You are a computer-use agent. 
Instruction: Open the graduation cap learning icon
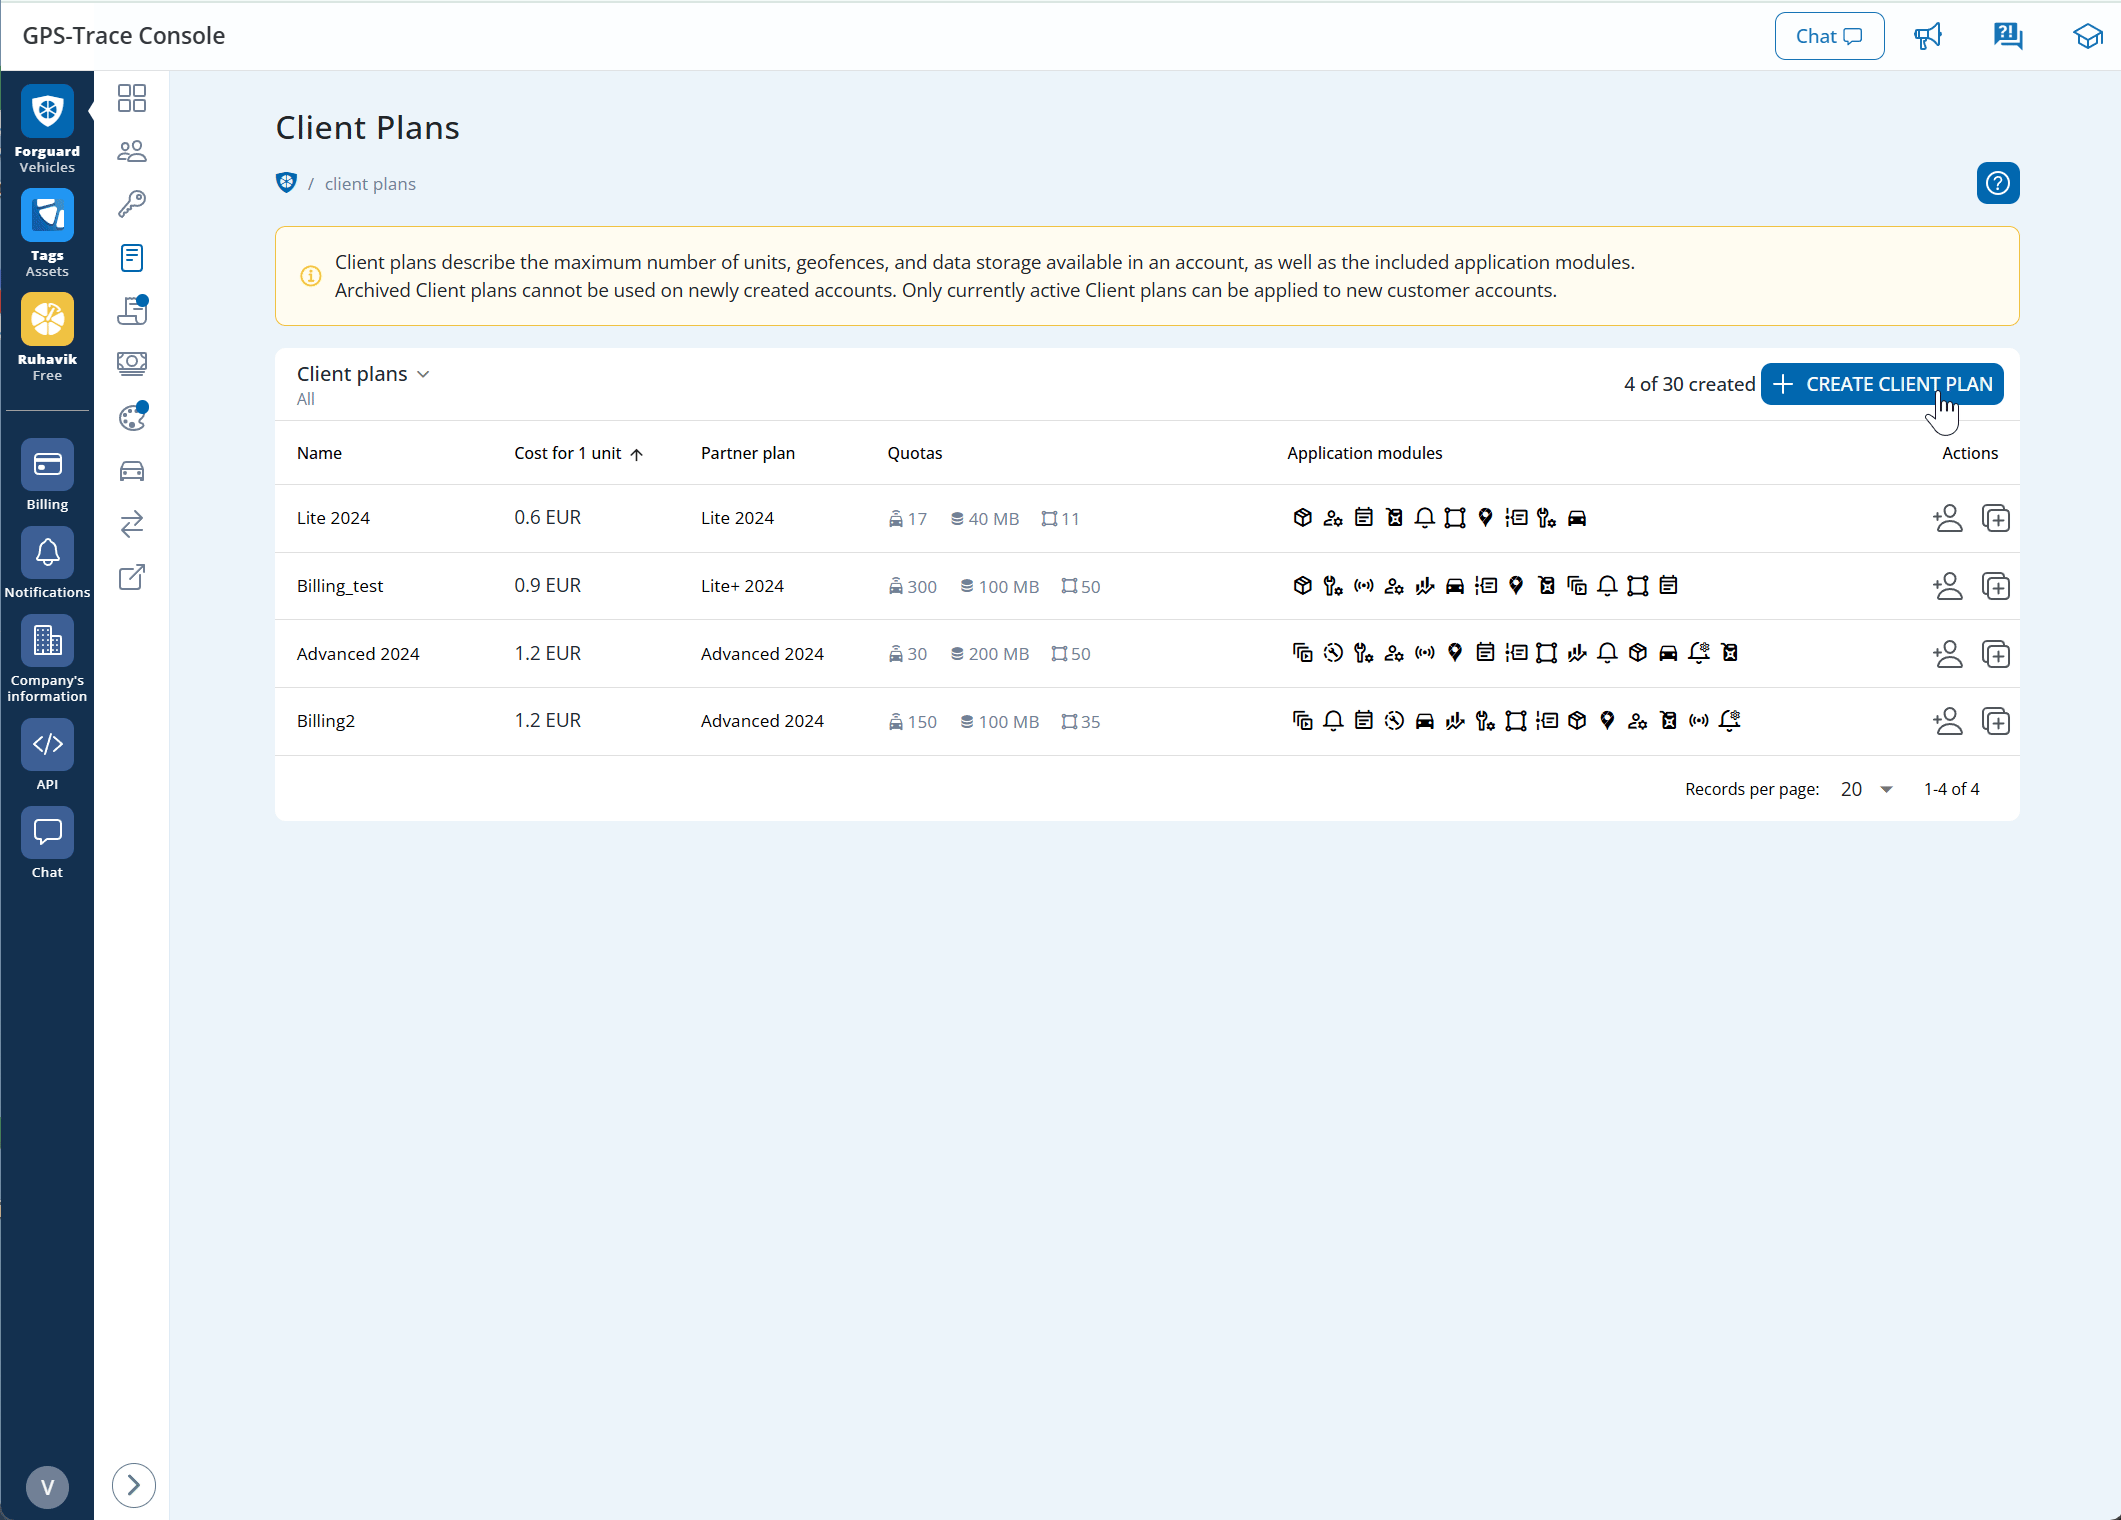pyautogui.click(x=2087, y=36)
